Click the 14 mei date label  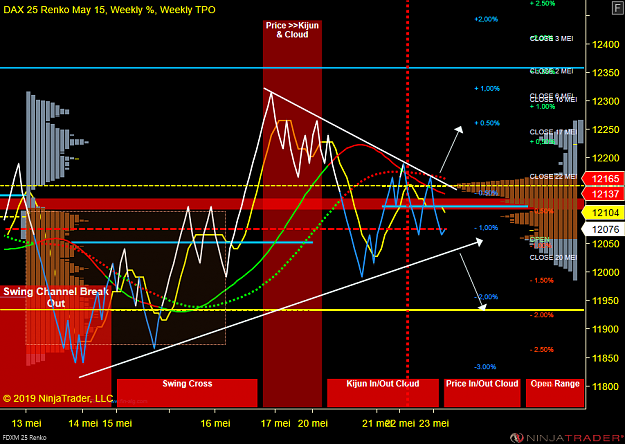83,423
